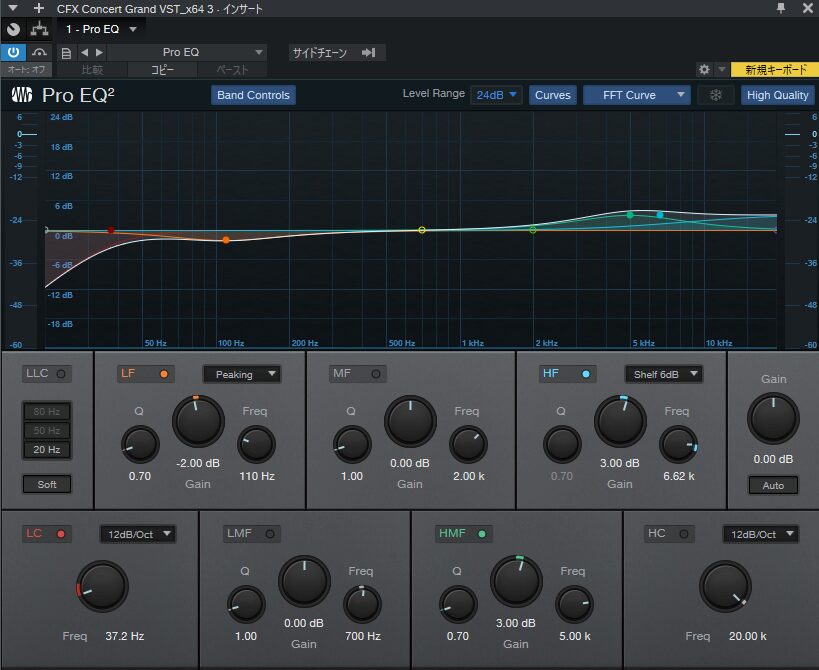Click the snowflake freeze icon
Screen dimensions: 819x670
coord(716,95)
